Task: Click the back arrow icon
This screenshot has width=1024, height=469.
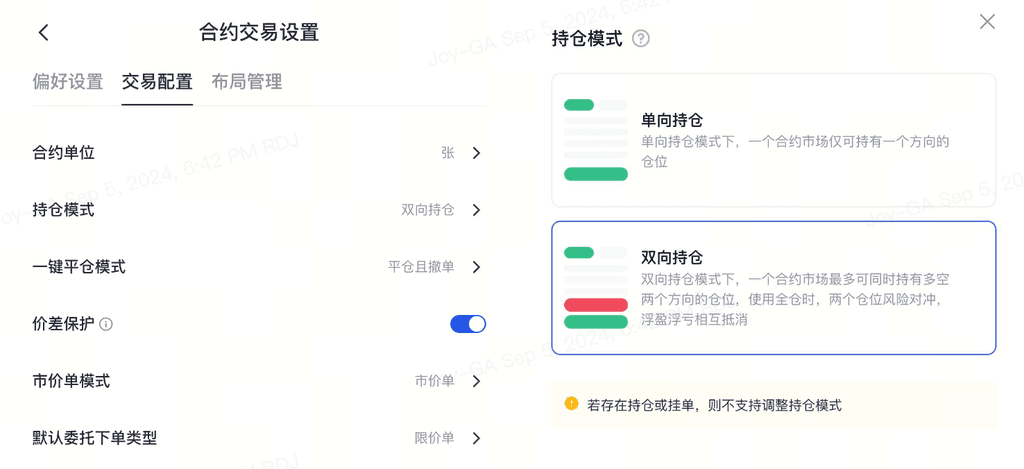Action: pyautogui.click(x=43, y=32)
